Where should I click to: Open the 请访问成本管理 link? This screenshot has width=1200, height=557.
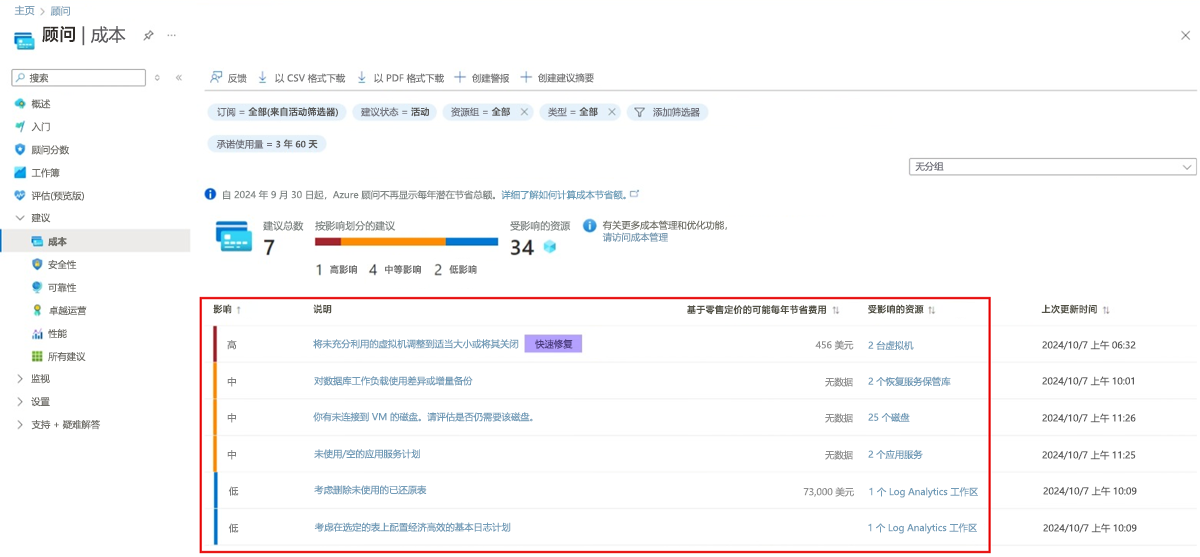[x=635, y=238]
